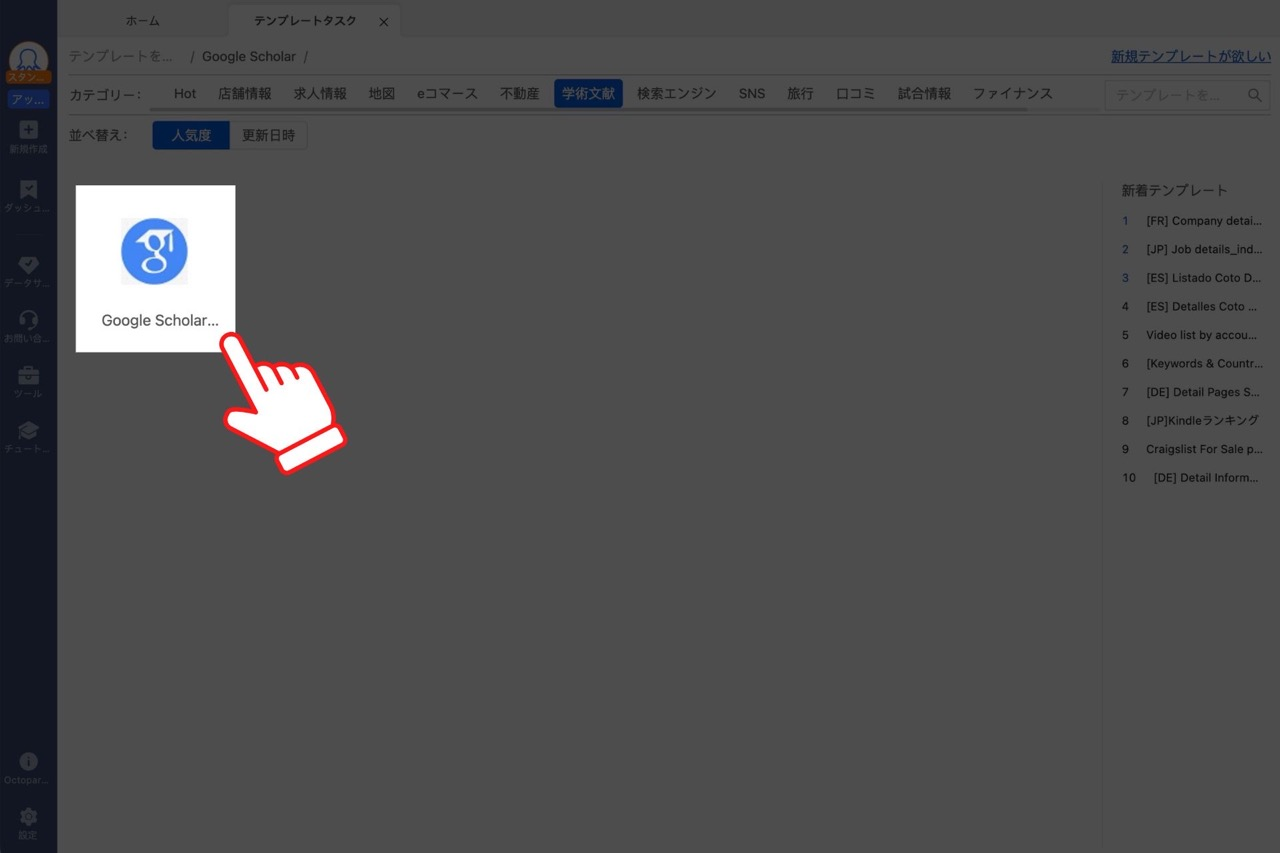This screenshot has width=1280, height=853.
Task: Click the template search magnifier icon
Action: (1255, 95)
